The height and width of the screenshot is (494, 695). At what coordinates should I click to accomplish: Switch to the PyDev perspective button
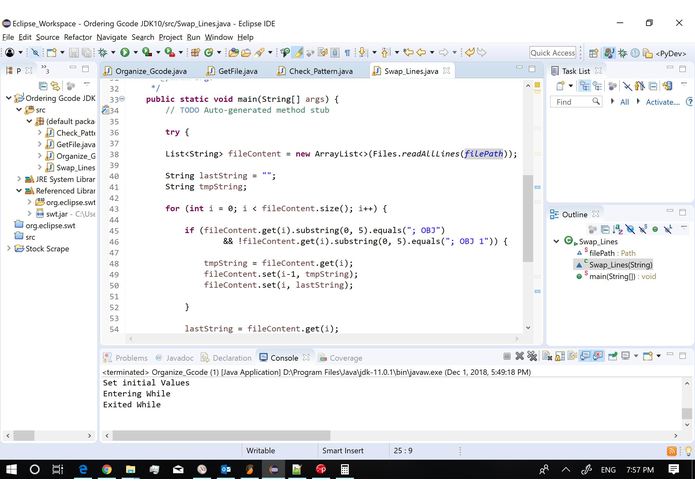tap(665, 54)
